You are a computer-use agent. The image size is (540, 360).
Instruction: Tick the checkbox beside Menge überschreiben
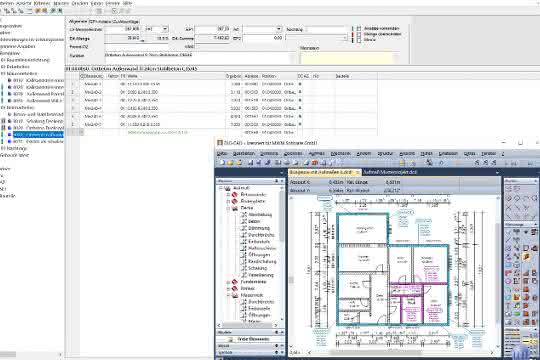click(x=359, y=34)
